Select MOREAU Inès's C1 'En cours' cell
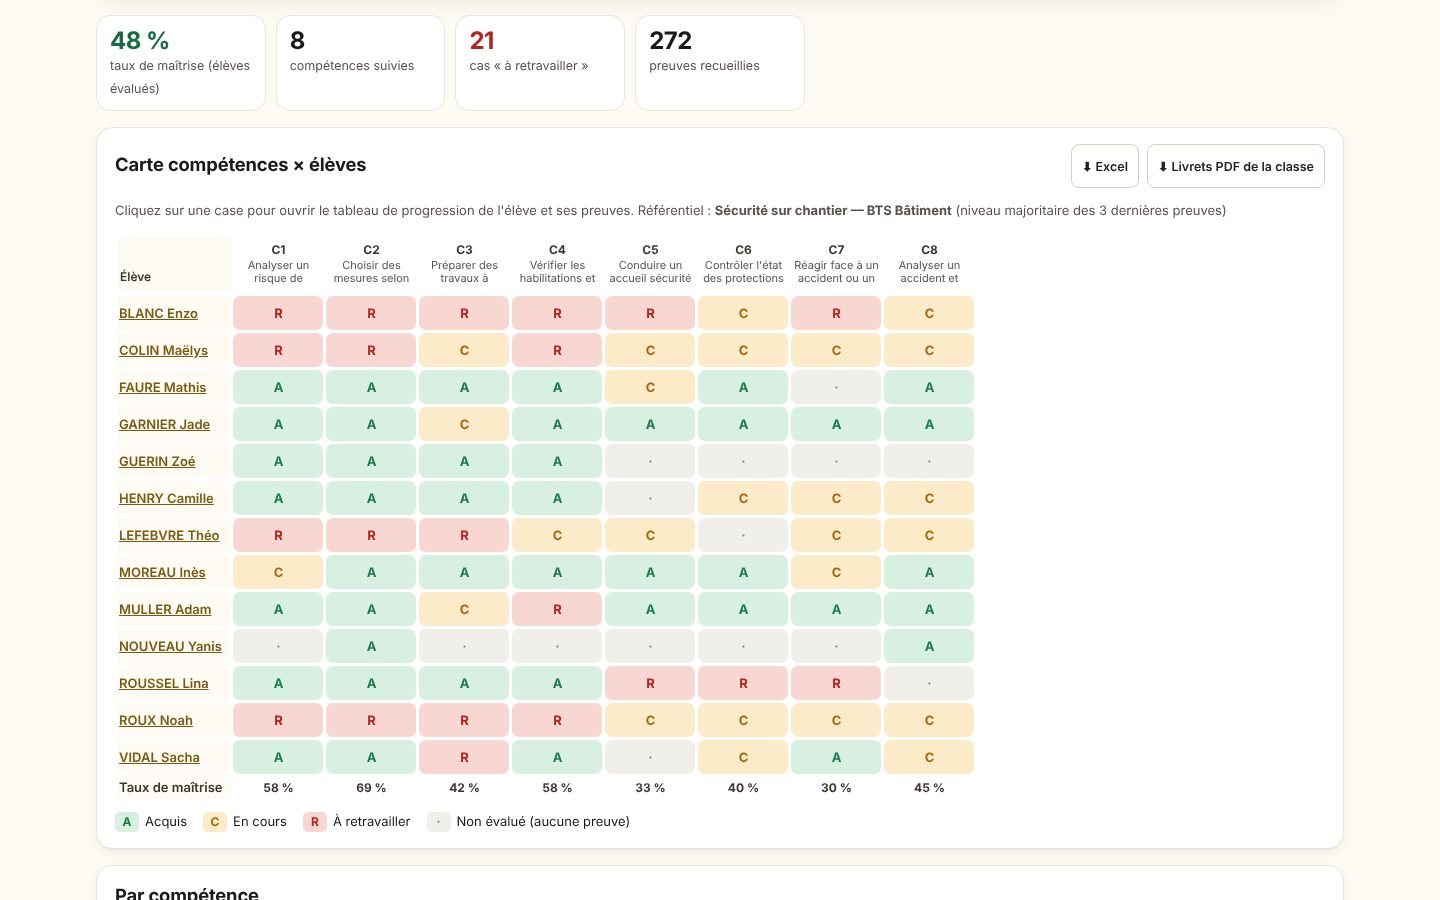 click(x=278, y=572)
